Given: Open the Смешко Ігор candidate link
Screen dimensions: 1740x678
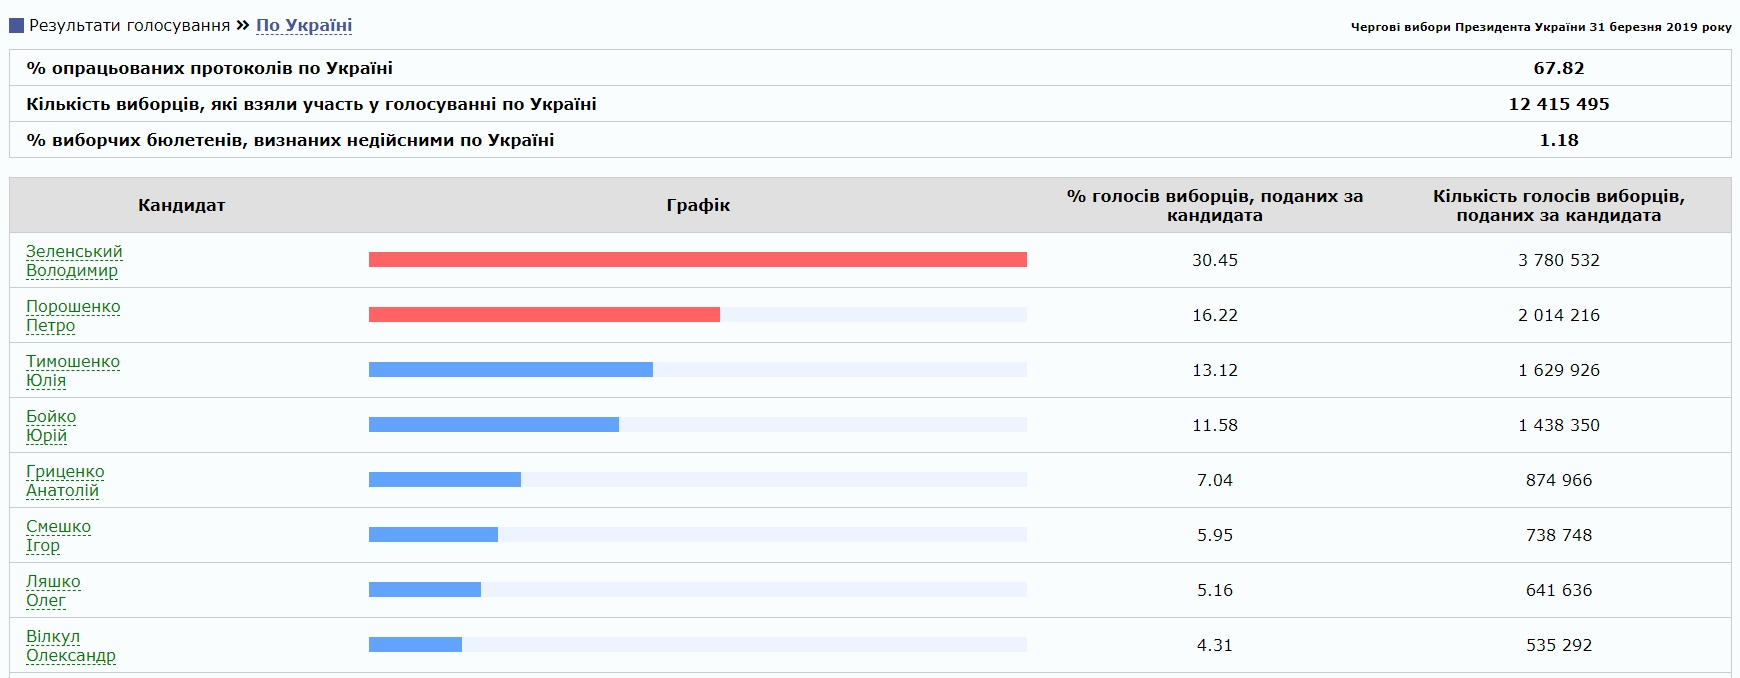Looking at the screenshot, I should click(x=57, y=536).
